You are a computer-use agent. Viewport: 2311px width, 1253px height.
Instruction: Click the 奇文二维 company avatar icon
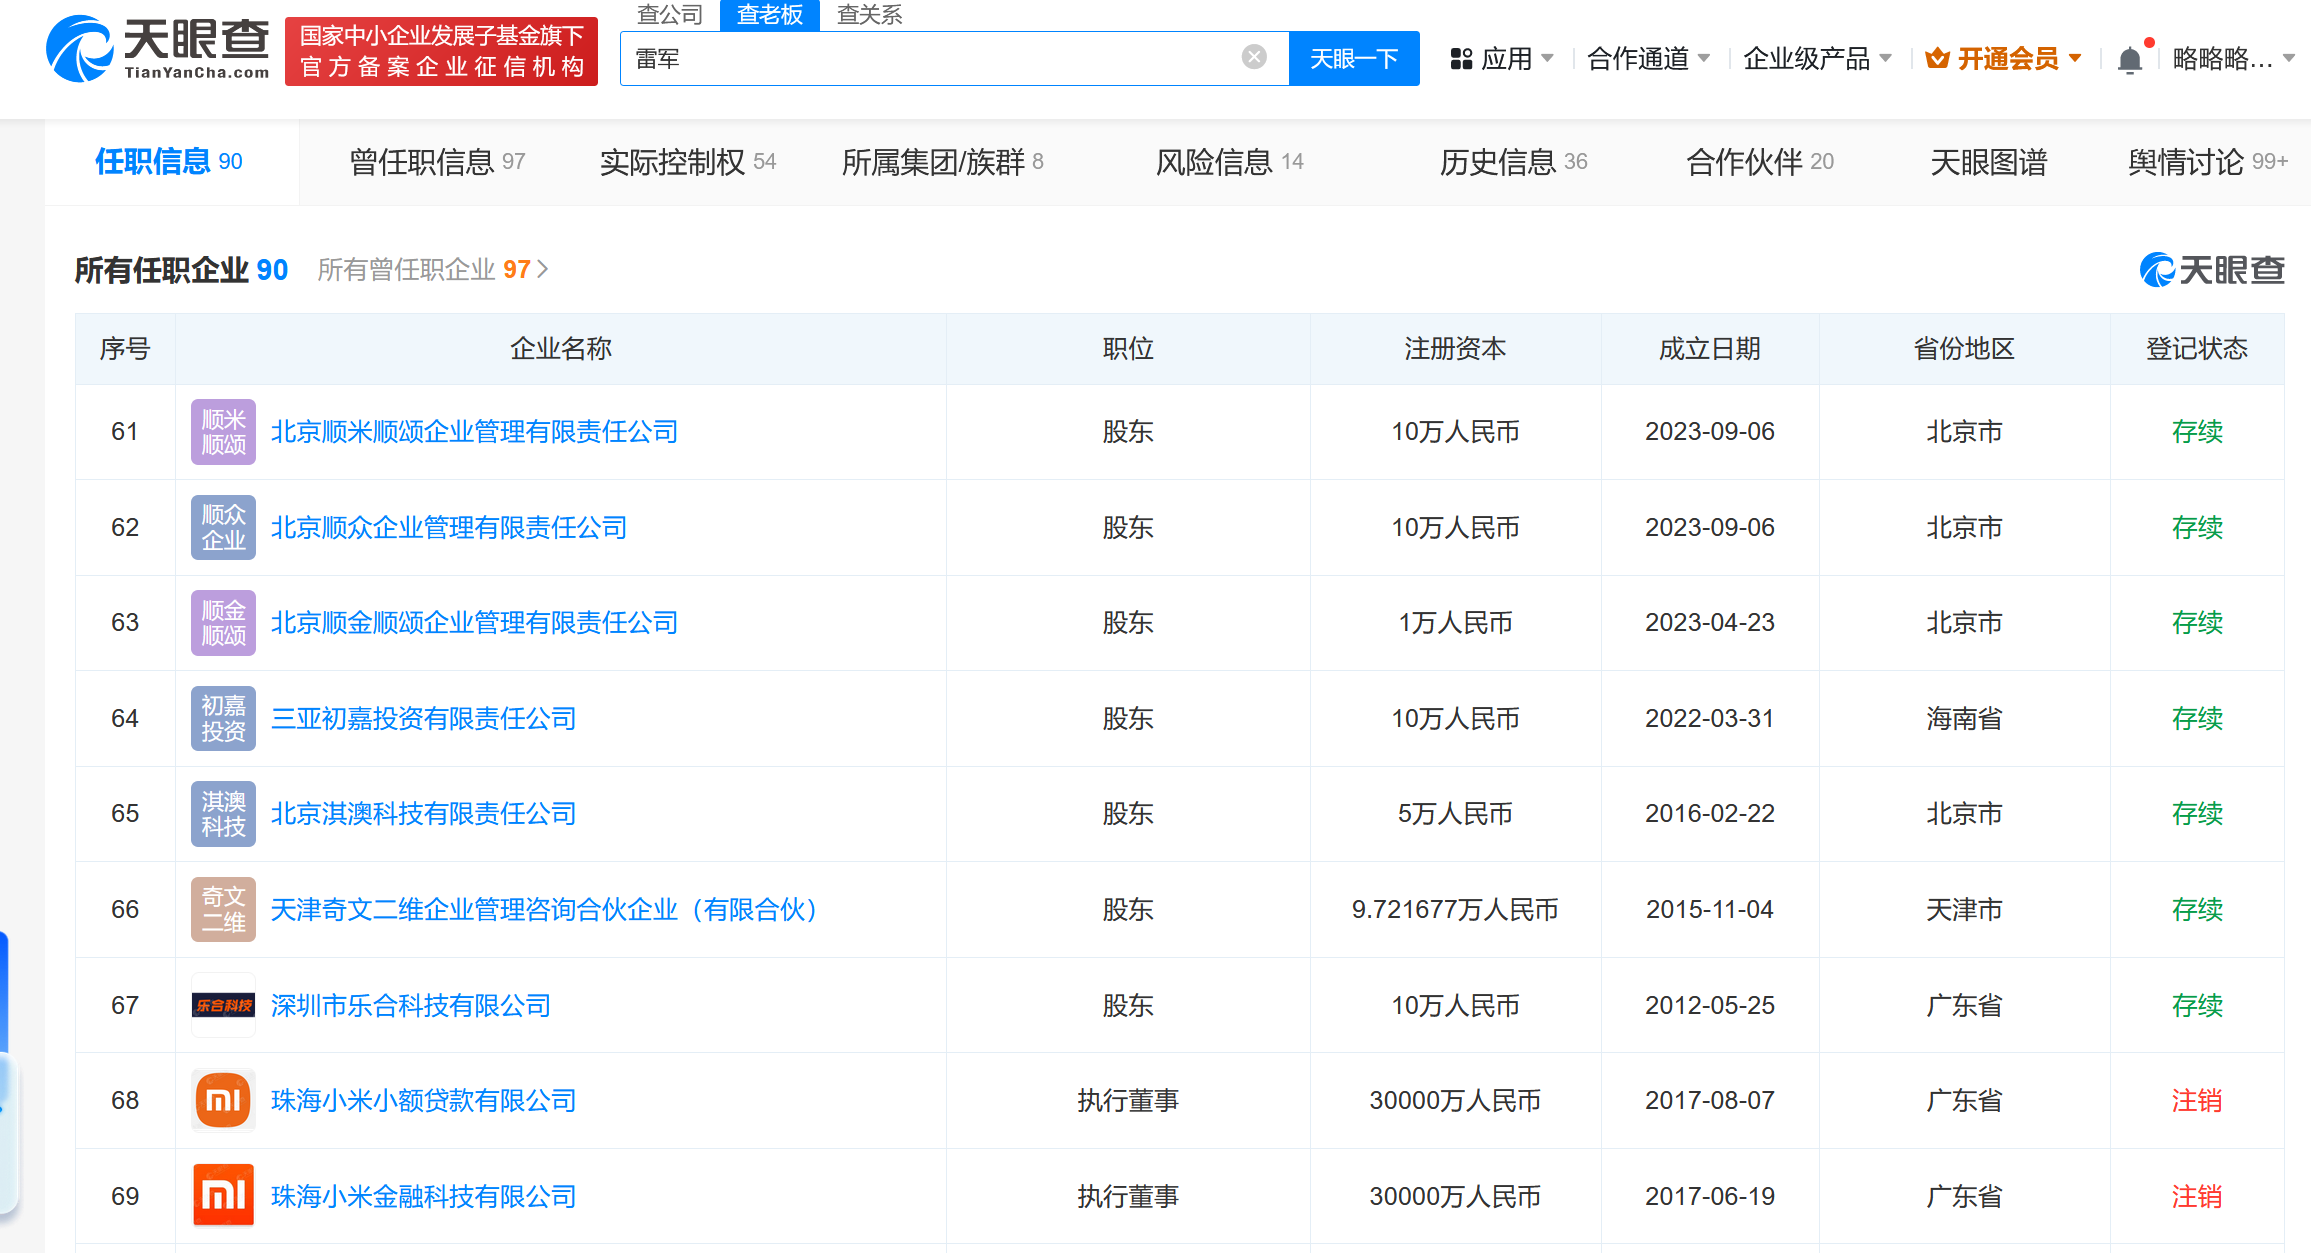[x=223, y=909]
